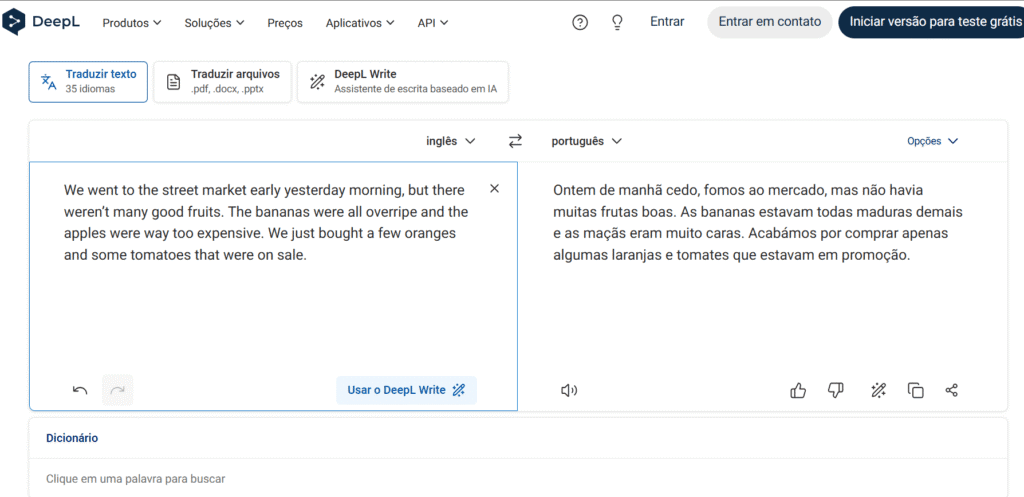Listen to the translated text aloud
The width and height of the screenshot is (1024, 497).
569,391
